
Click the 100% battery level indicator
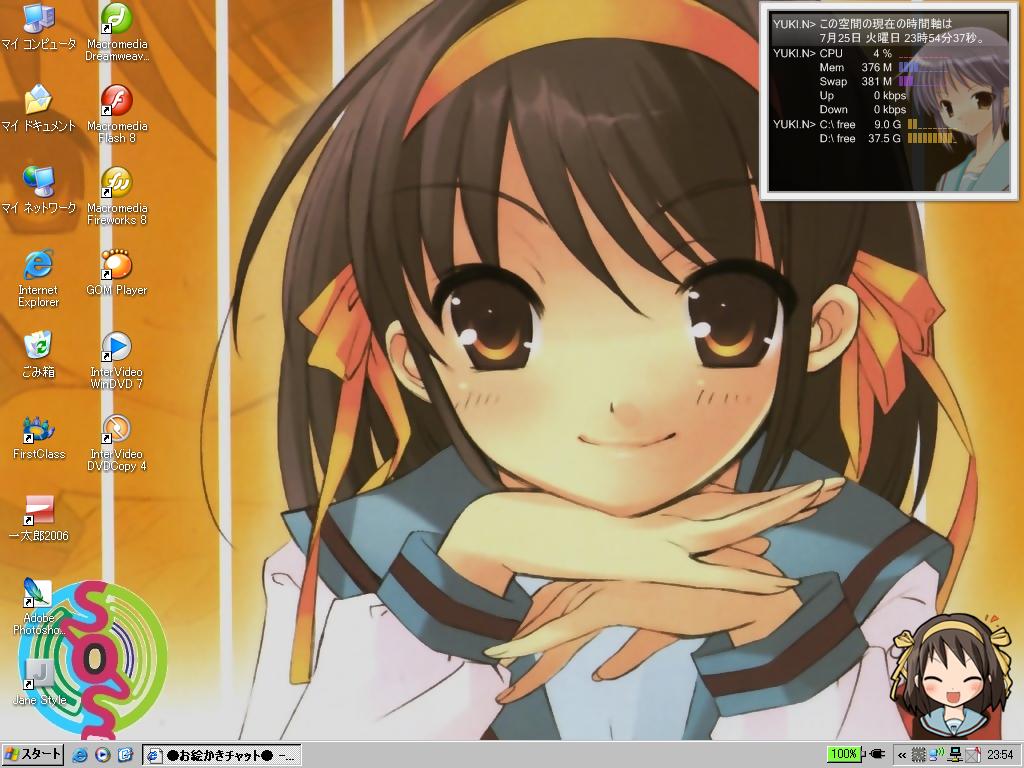844,754
